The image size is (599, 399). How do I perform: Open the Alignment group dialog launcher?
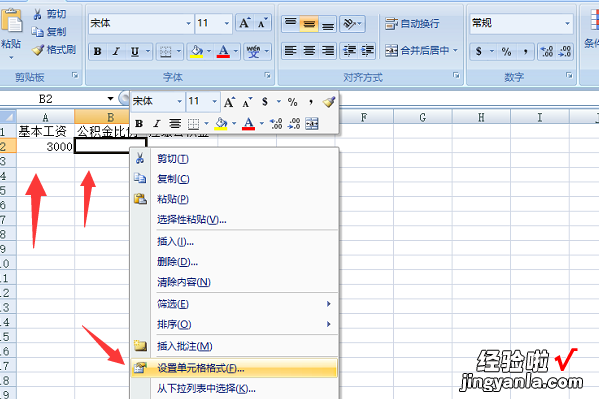(456, 75)
